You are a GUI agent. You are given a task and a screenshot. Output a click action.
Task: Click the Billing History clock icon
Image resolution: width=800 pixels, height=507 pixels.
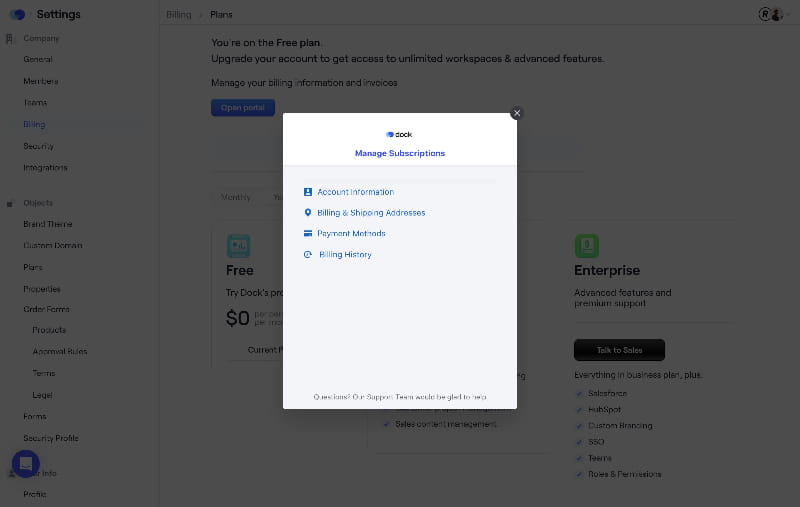coord(308,254)
